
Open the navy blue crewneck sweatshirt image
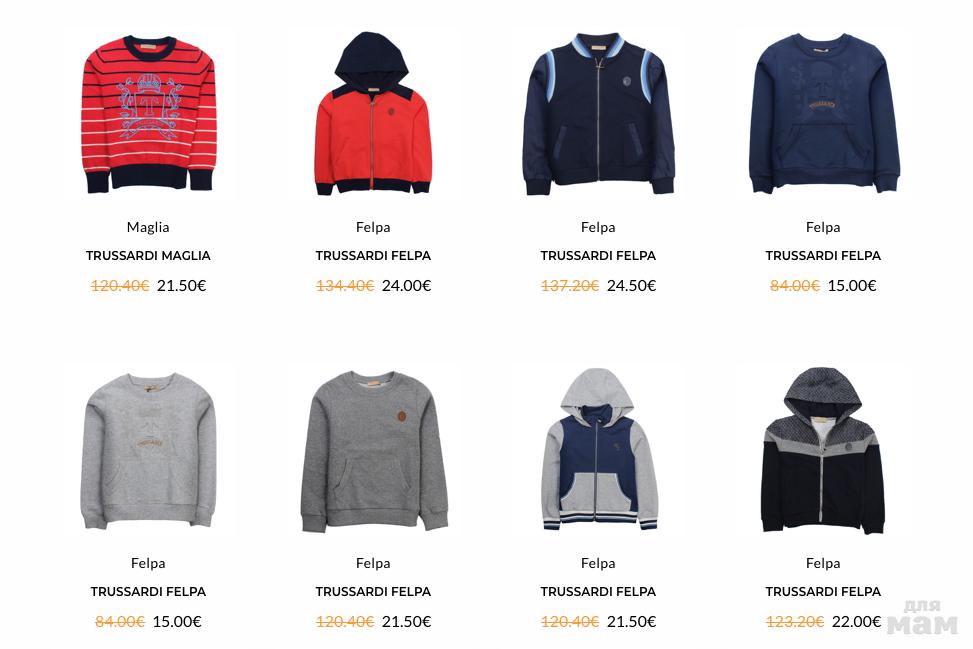coord(823,114)
